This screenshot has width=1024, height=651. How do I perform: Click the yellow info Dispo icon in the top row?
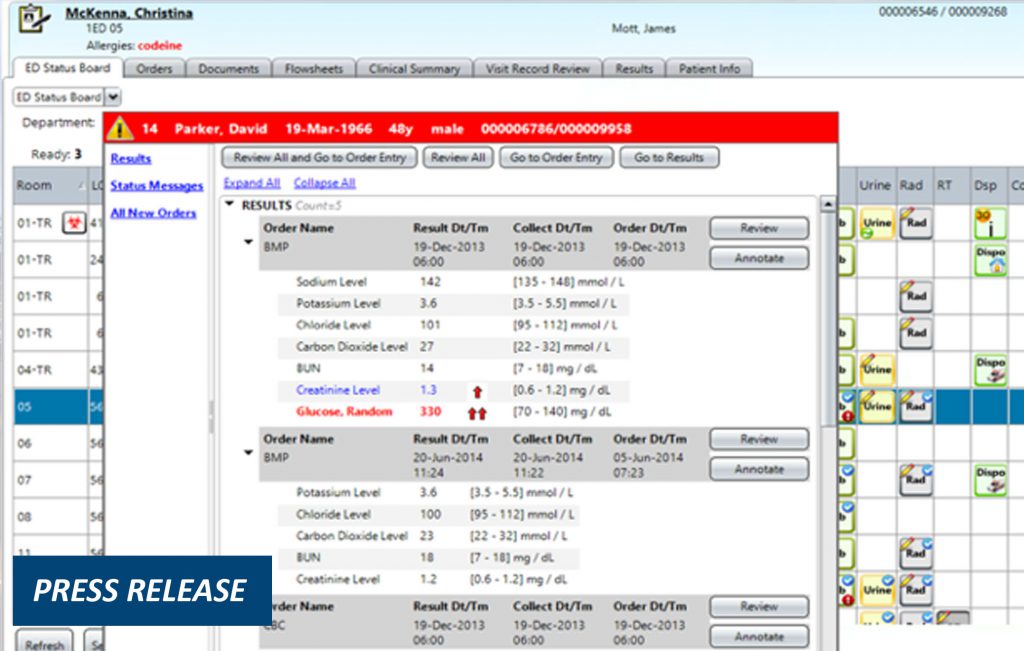992,222
